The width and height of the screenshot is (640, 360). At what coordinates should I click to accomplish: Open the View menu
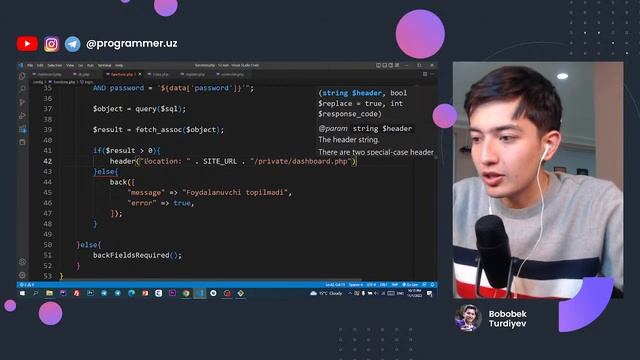[x=70, y=65]
